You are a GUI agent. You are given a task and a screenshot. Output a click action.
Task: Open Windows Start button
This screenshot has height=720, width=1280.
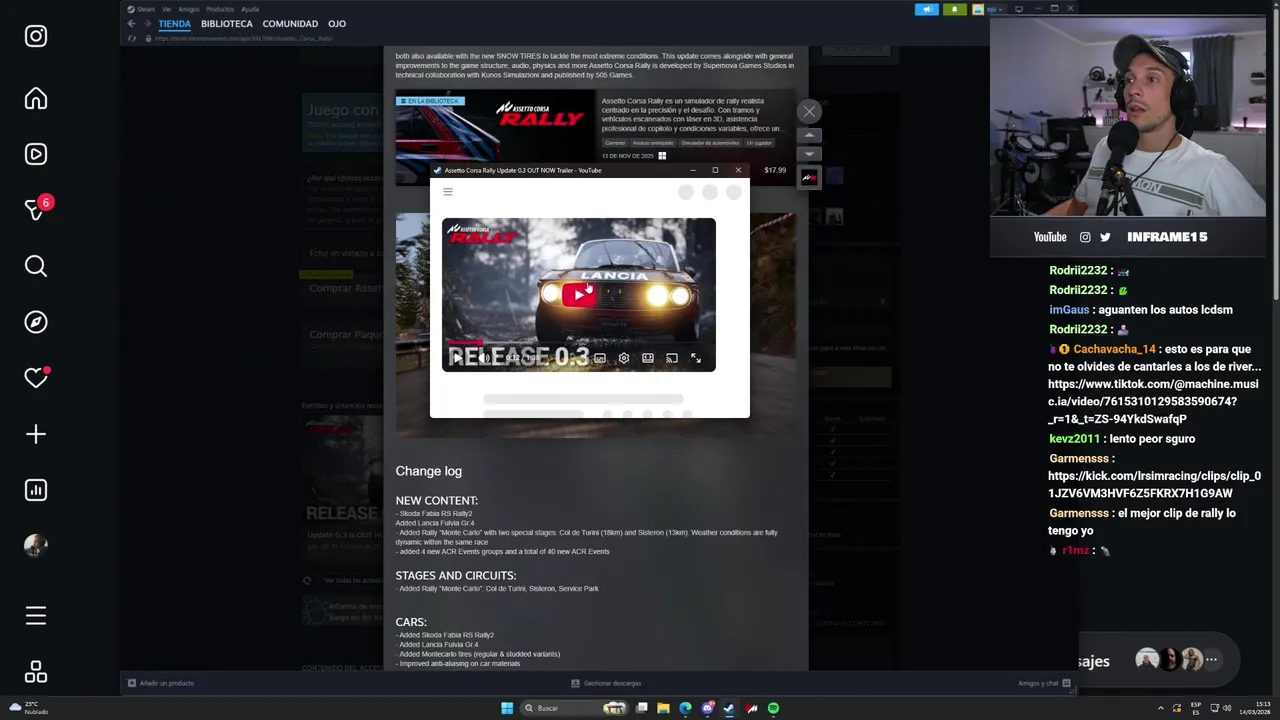507,708
